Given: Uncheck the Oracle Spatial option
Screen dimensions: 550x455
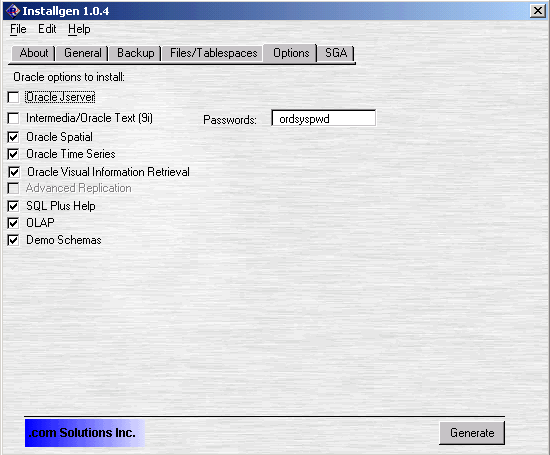Looking at the screenshot, I should (13, 137).
